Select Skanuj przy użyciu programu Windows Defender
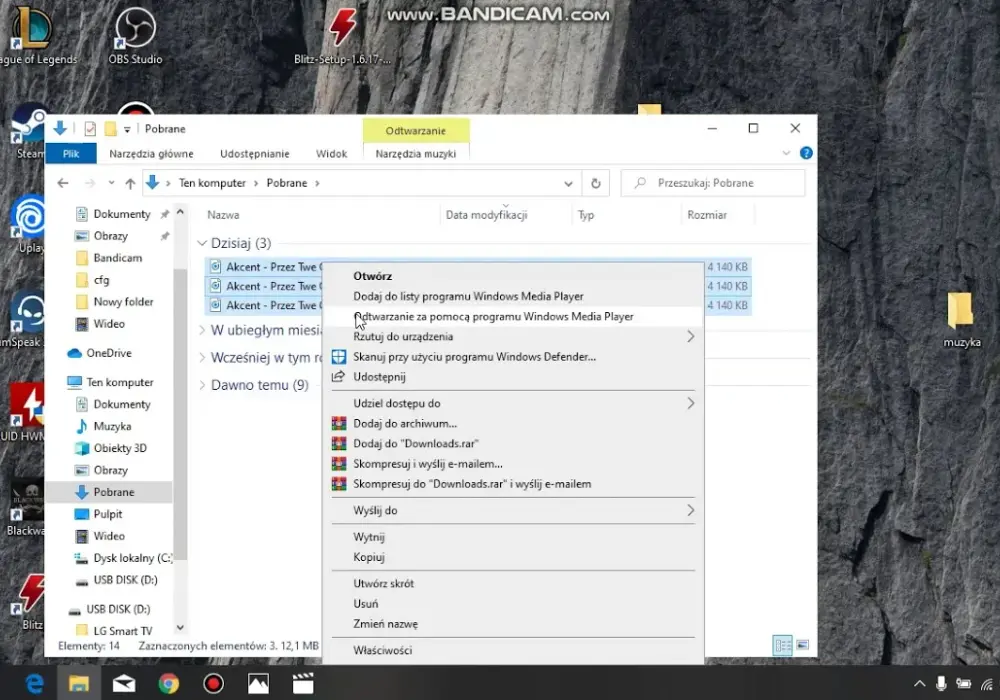The width and height of the screenshot is (1000, 700). tap(513, 356)
